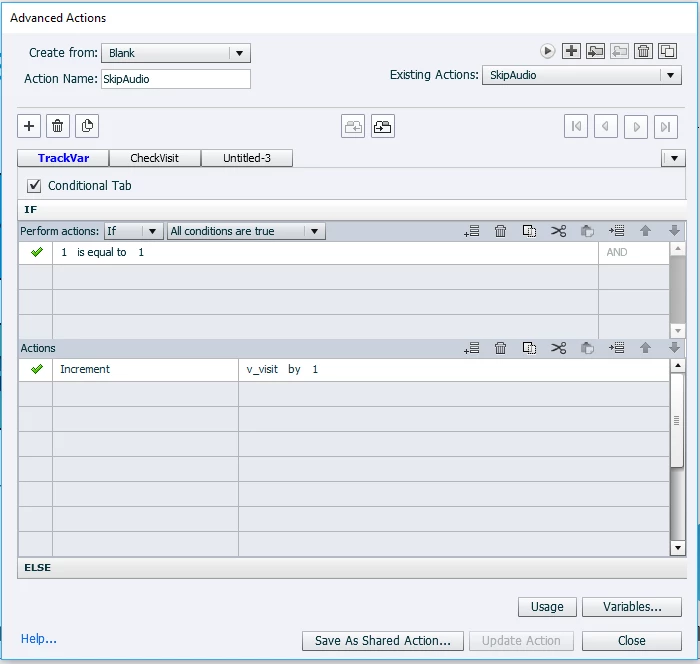
Task: Open the Existing Actions SkipAudio dropdown
Action: point(582,75)
